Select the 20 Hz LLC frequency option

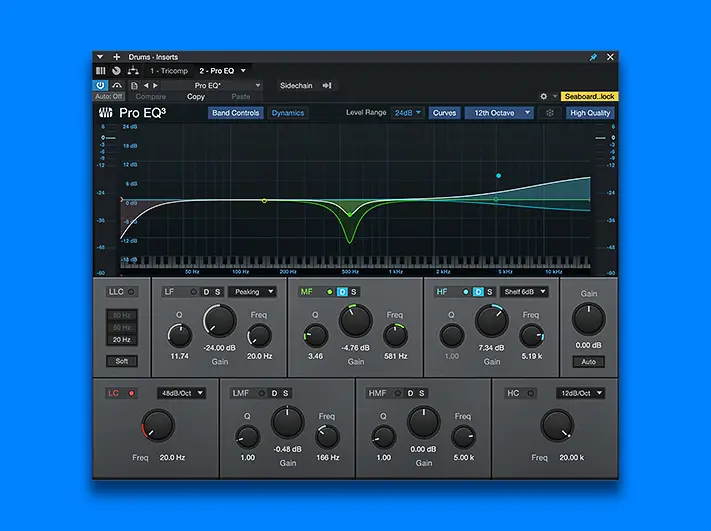pos(122,340)
